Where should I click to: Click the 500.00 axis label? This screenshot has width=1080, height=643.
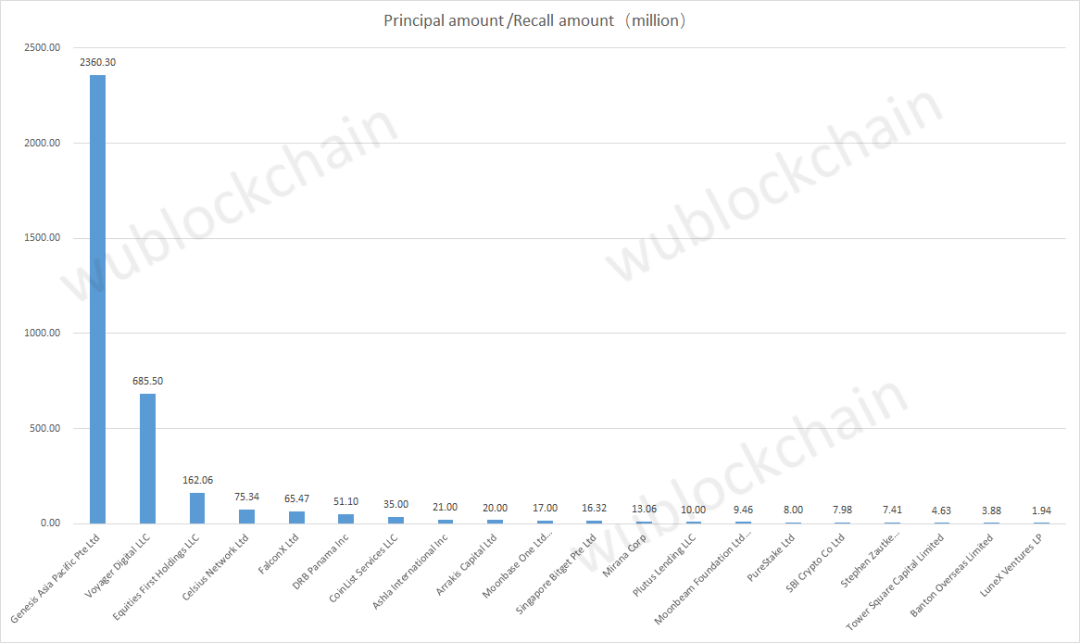click(x=45, y=428)
